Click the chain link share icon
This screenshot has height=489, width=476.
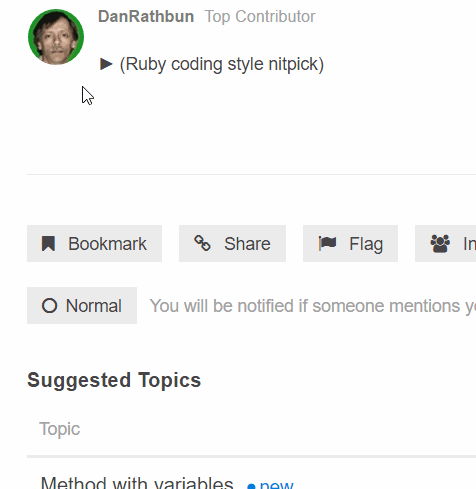click(202, 243)
